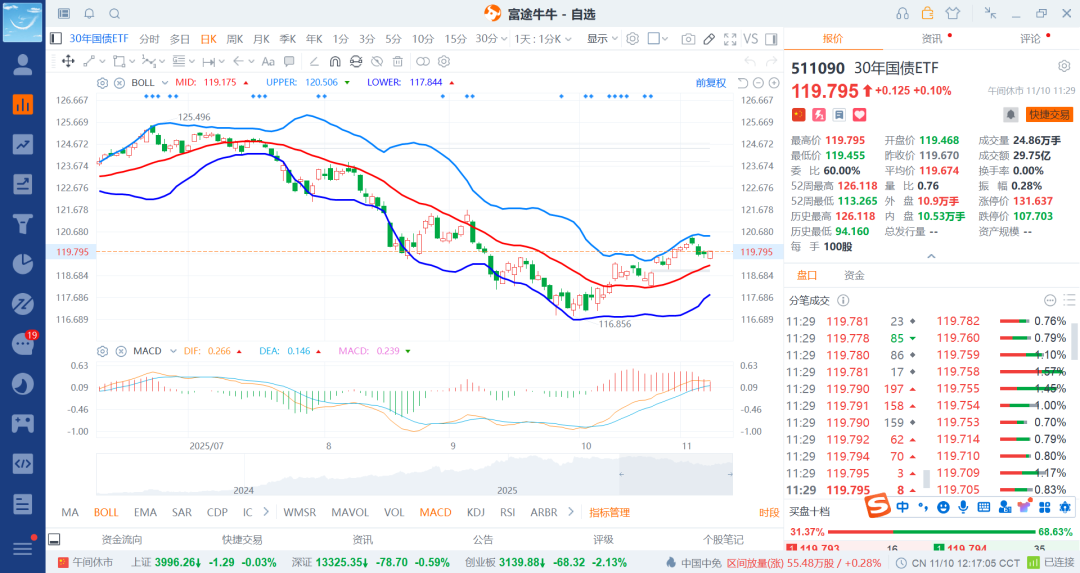Toggle the 前复权 price adjustment option
This screenshot has width=1080, height=573.
coord(711,82)
